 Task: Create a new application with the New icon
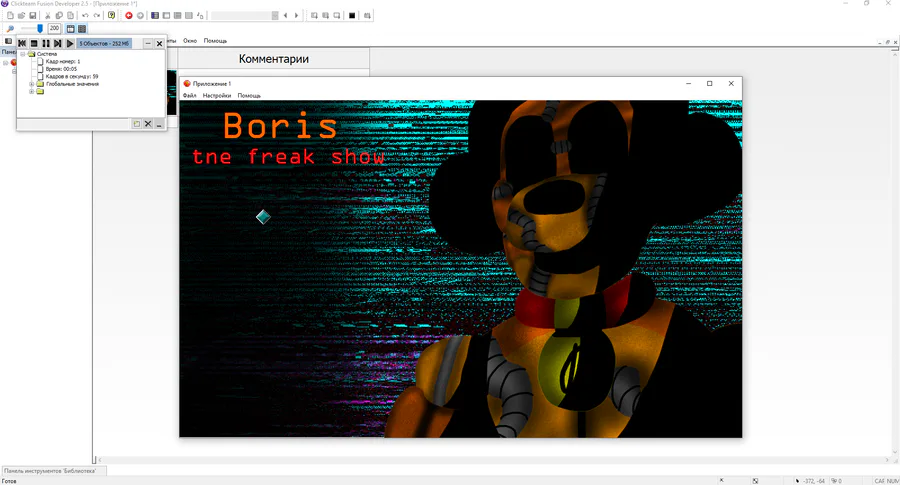(10, 15)
